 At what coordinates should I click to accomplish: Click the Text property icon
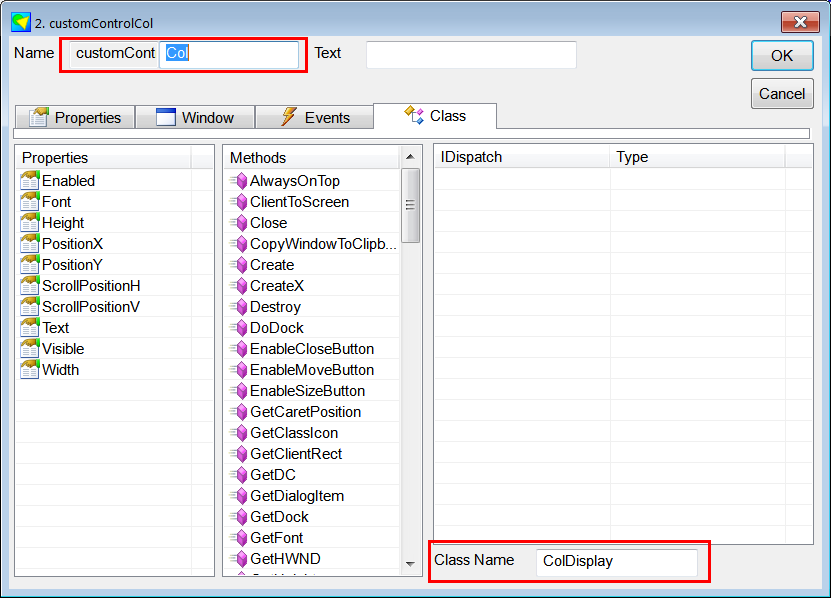[x=30, y=328]
